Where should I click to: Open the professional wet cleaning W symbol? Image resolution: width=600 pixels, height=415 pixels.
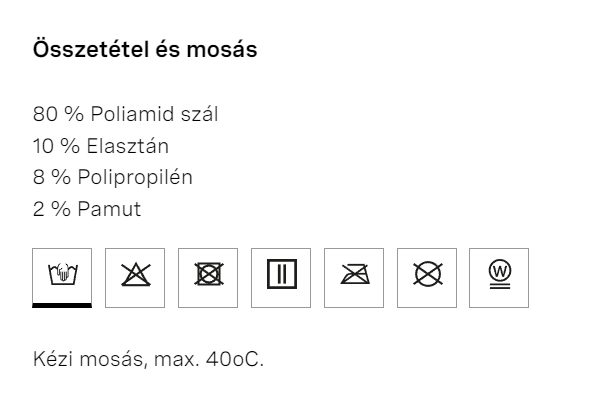499,278
